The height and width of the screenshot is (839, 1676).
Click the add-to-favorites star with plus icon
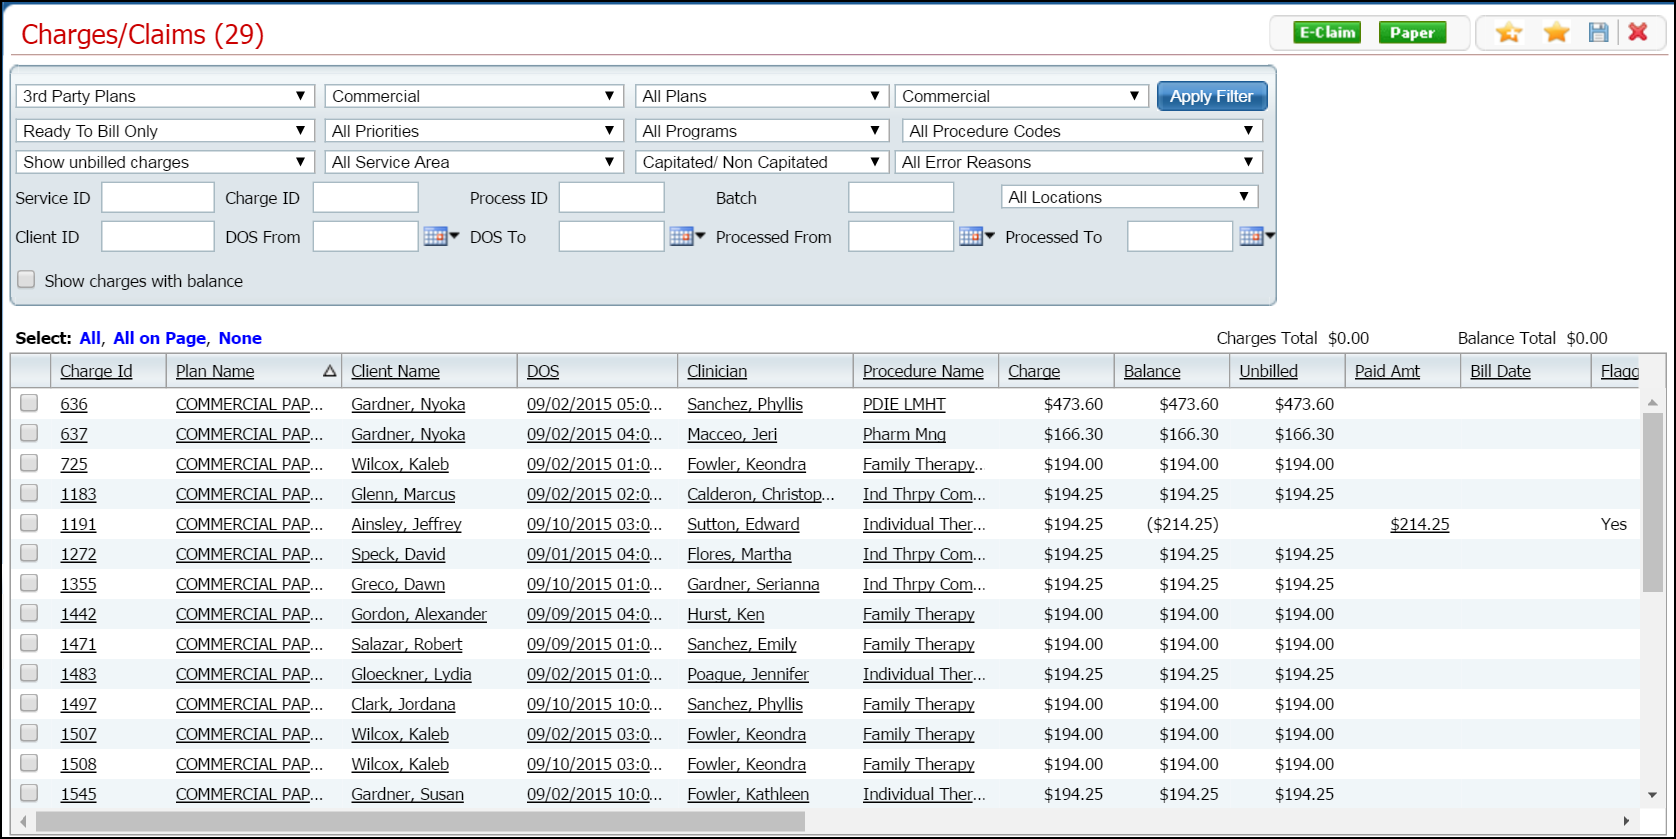pyautogui.click(x=1508, y=33)
